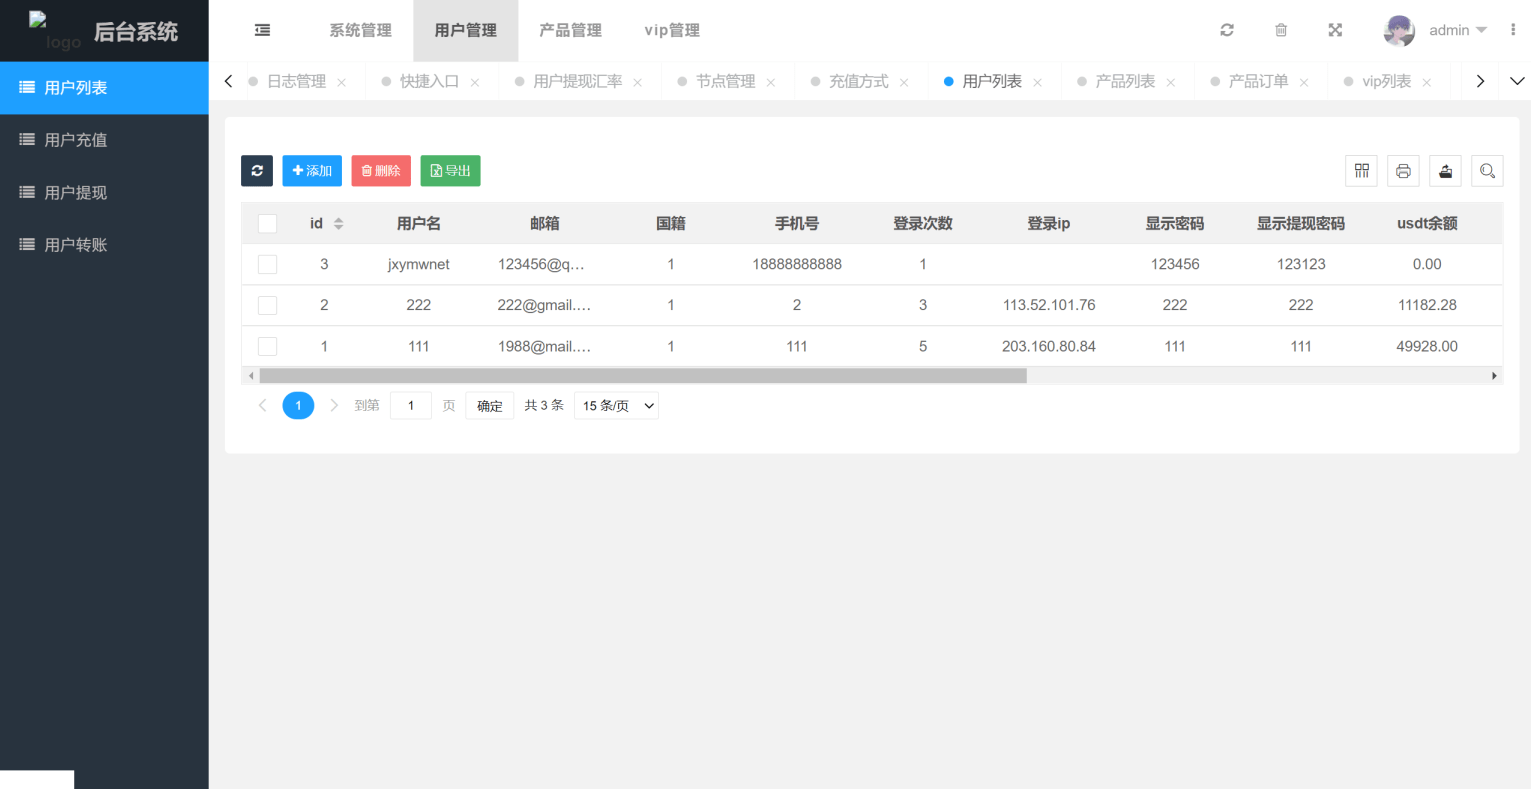Close the 产品列表 tab
Viewport: 1531px width, 789px height.
pyautogui.click(x=1171, y=82)
